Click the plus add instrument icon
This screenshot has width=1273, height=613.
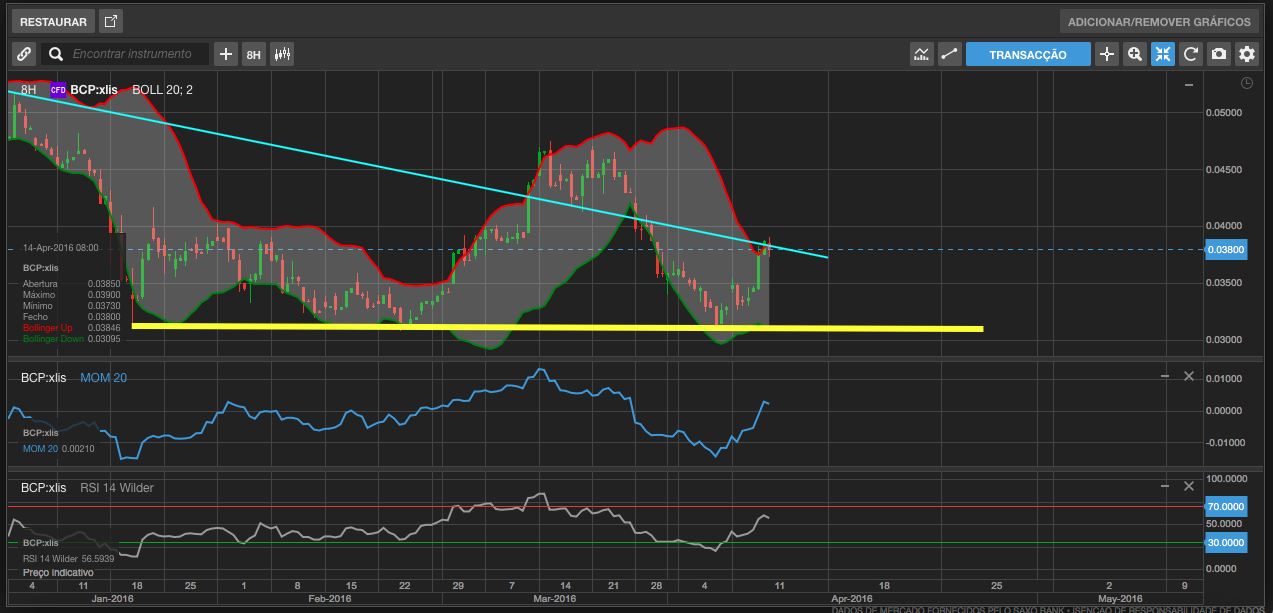point(226,54)
